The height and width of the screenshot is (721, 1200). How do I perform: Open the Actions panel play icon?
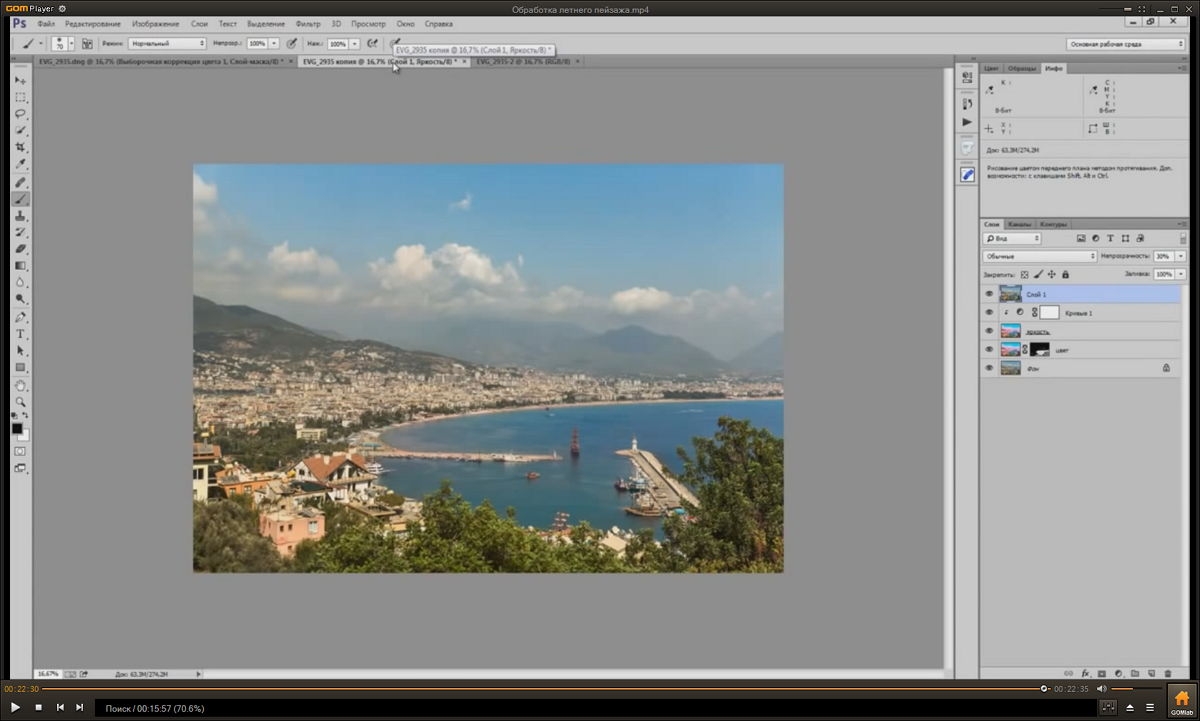click(x=967, y=121)
